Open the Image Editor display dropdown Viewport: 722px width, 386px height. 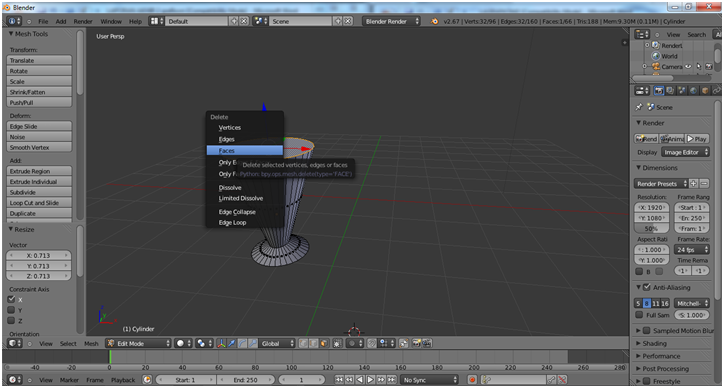[x=685, y=152]
